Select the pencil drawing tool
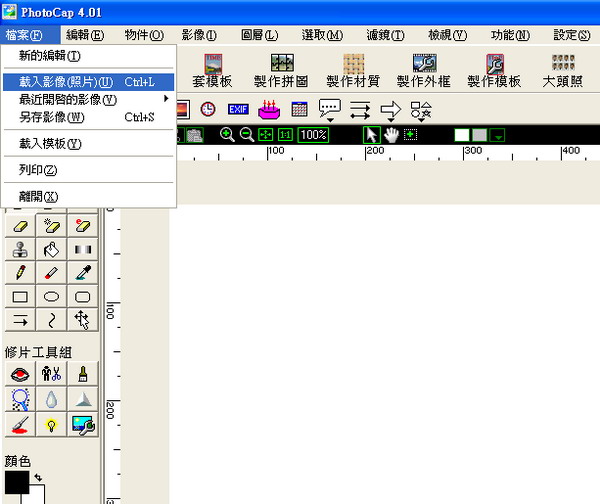The height and width of the screenshot is (504, 600). [19, 272]
